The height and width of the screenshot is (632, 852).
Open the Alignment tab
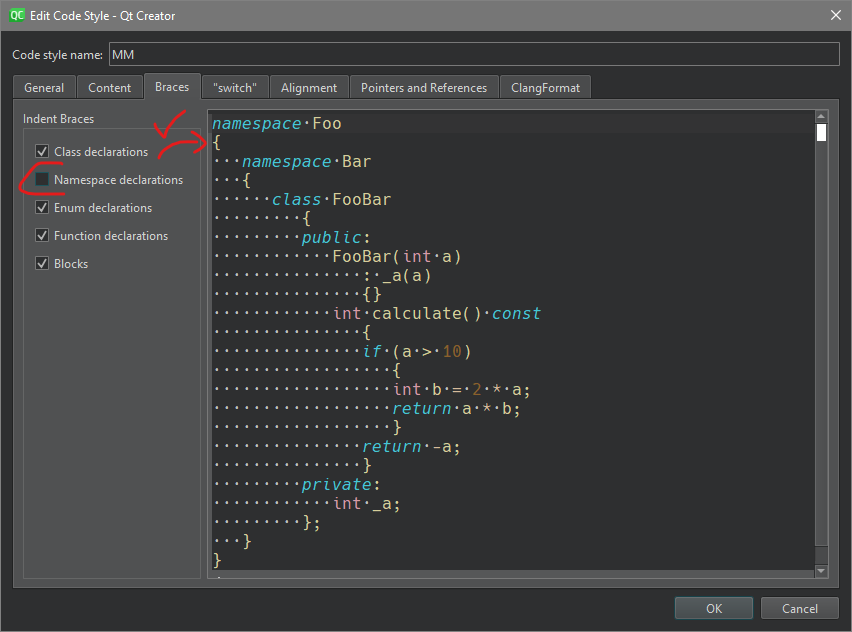coord(309,87)
